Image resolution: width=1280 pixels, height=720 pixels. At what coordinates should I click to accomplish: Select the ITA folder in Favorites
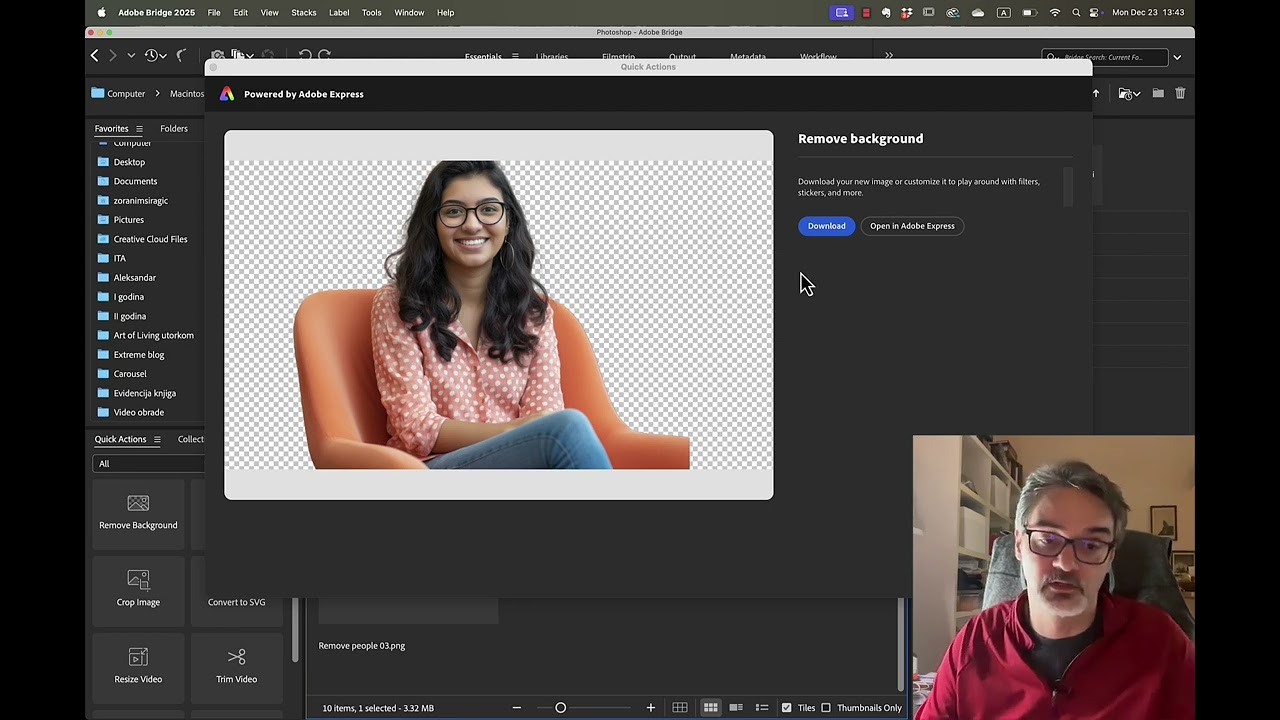tap(119, 258)
